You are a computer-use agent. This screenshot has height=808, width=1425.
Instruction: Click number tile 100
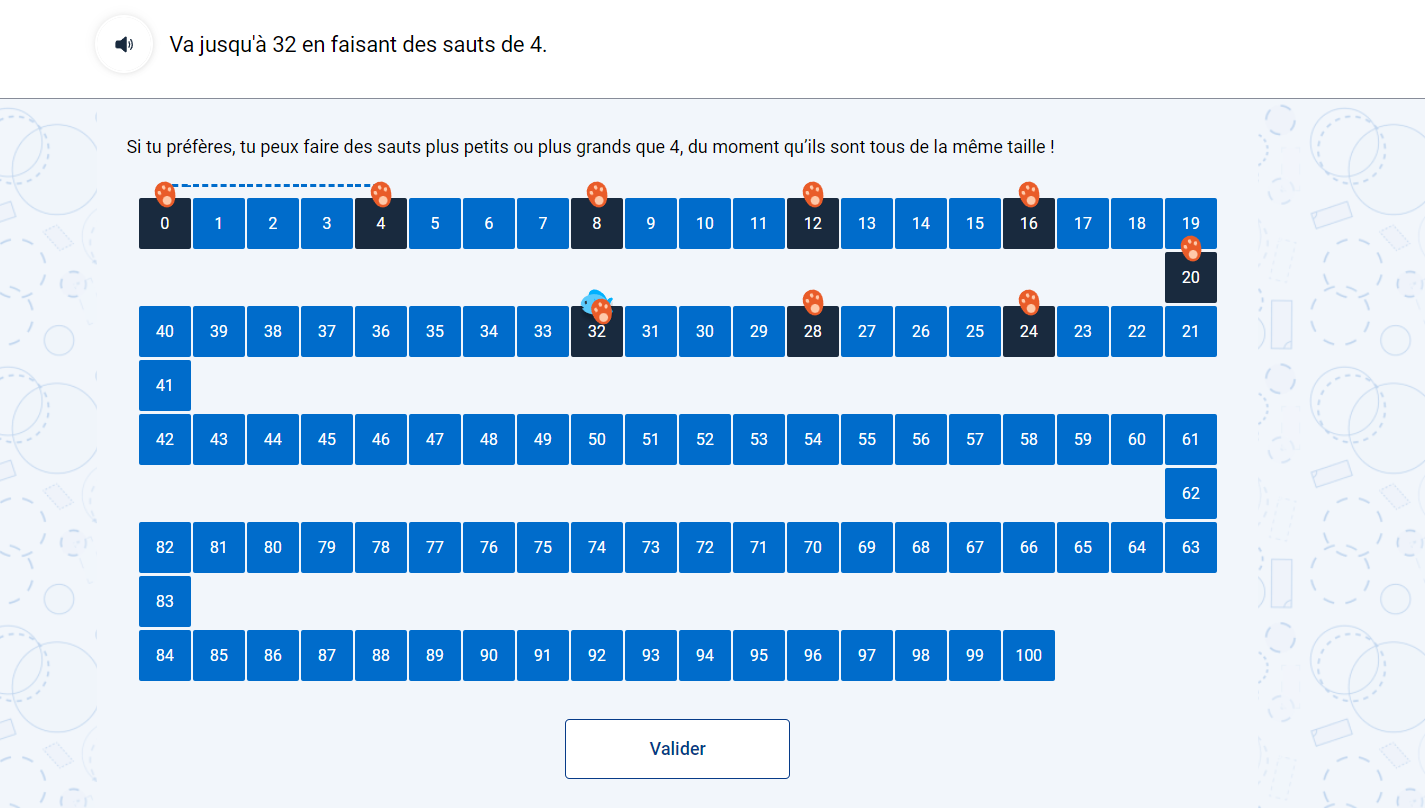point(1029,655)
